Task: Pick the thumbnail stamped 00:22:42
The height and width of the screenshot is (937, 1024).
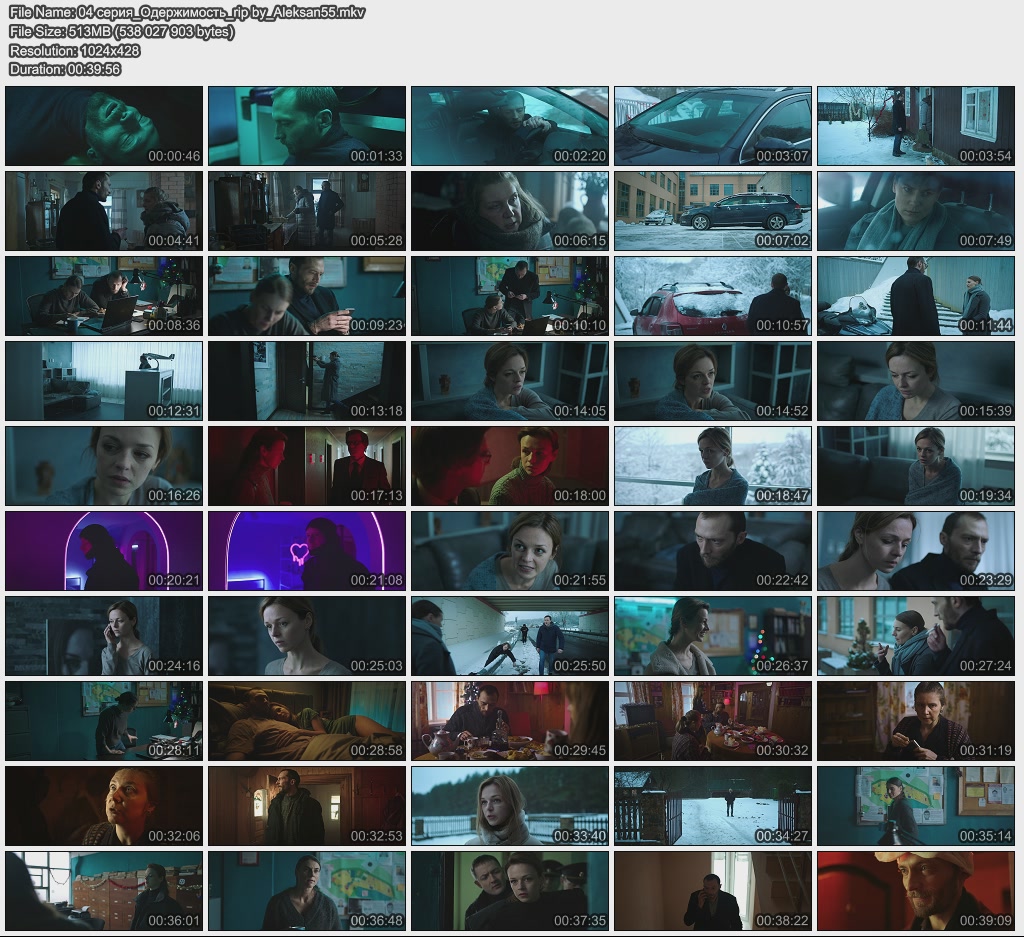Action: pyautogui.click(x=713, y=551)
